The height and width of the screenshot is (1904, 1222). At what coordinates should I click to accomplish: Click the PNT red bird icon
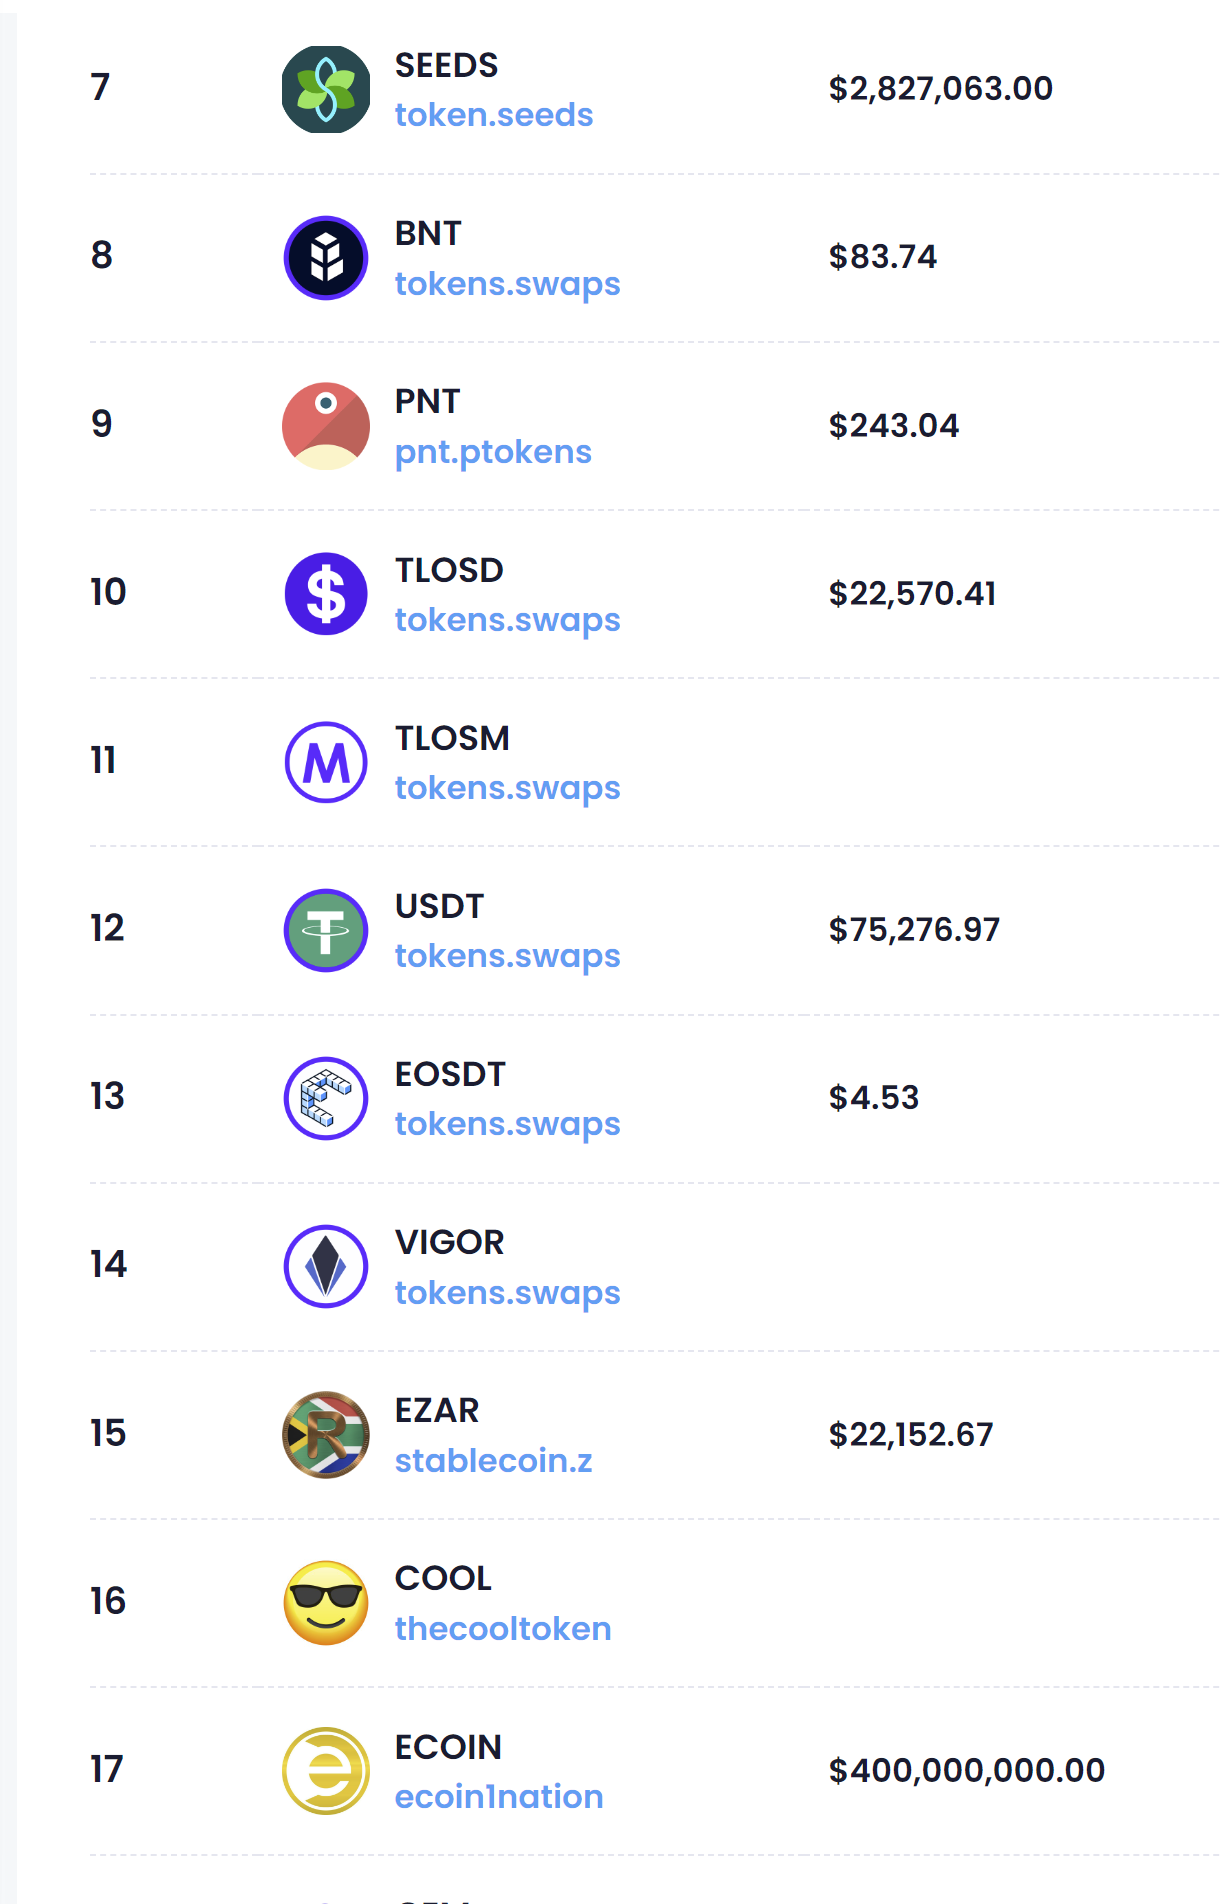(326, 426)
